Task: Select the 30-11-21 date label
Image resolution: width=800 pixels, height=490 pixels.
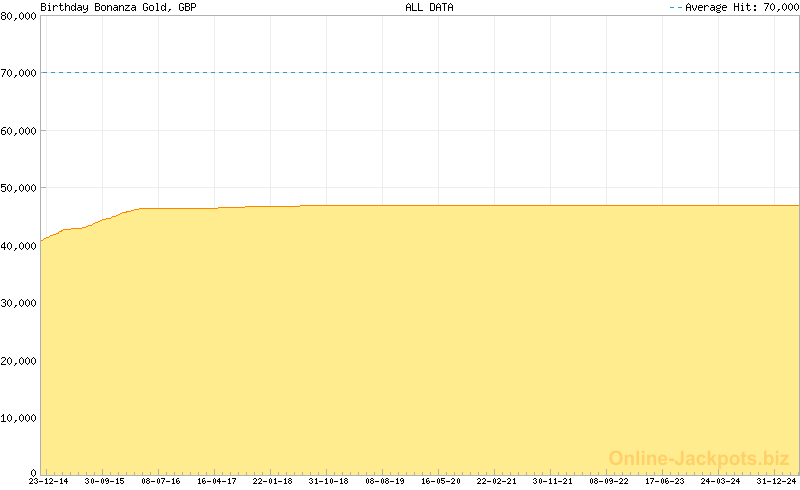Action: pyautogui.click(x=553, y=481)
